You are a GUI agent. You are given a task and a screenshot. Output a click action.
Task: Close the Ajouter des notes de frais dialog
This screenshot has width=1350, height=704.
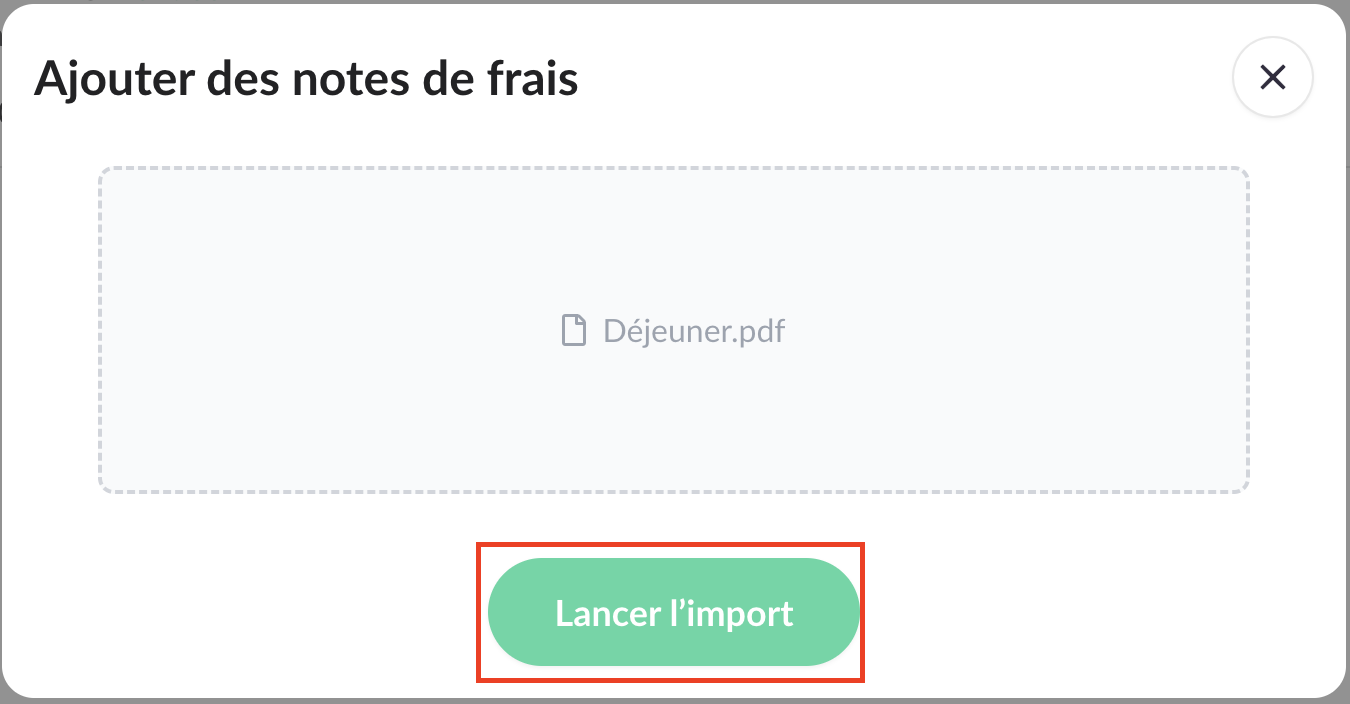[x=1272, y=78]
